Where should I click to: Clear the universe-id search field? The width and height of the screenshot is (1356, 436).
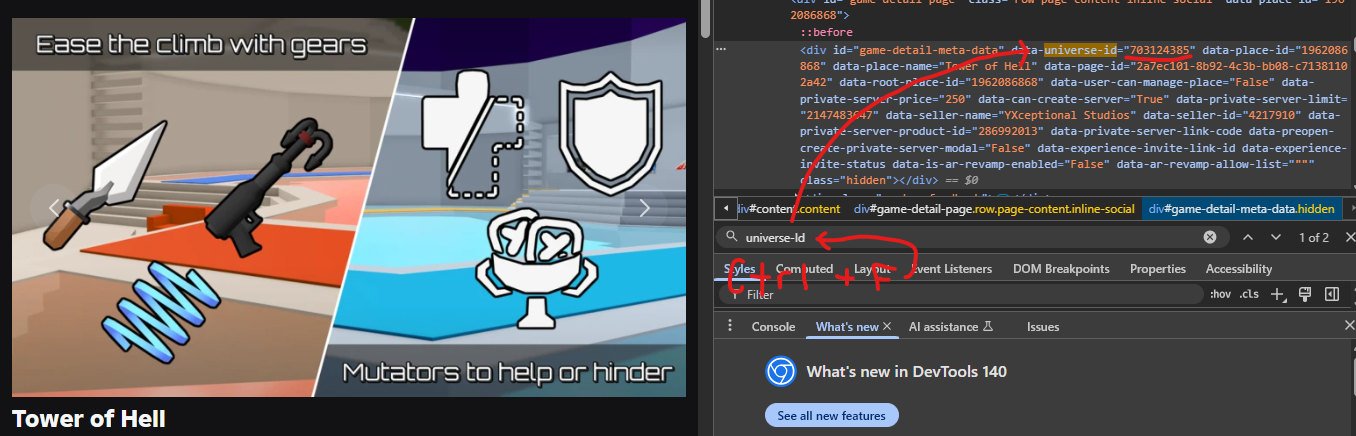[1209, 238]
